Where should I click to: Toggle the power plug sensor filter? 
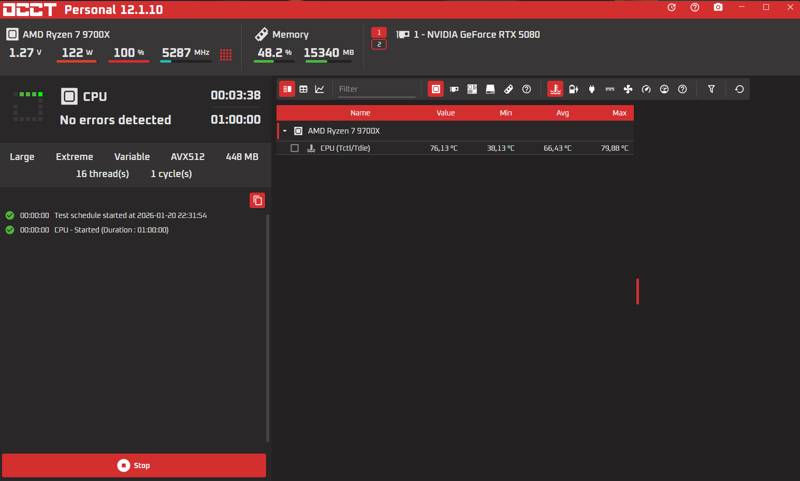[x=590, y=89]
